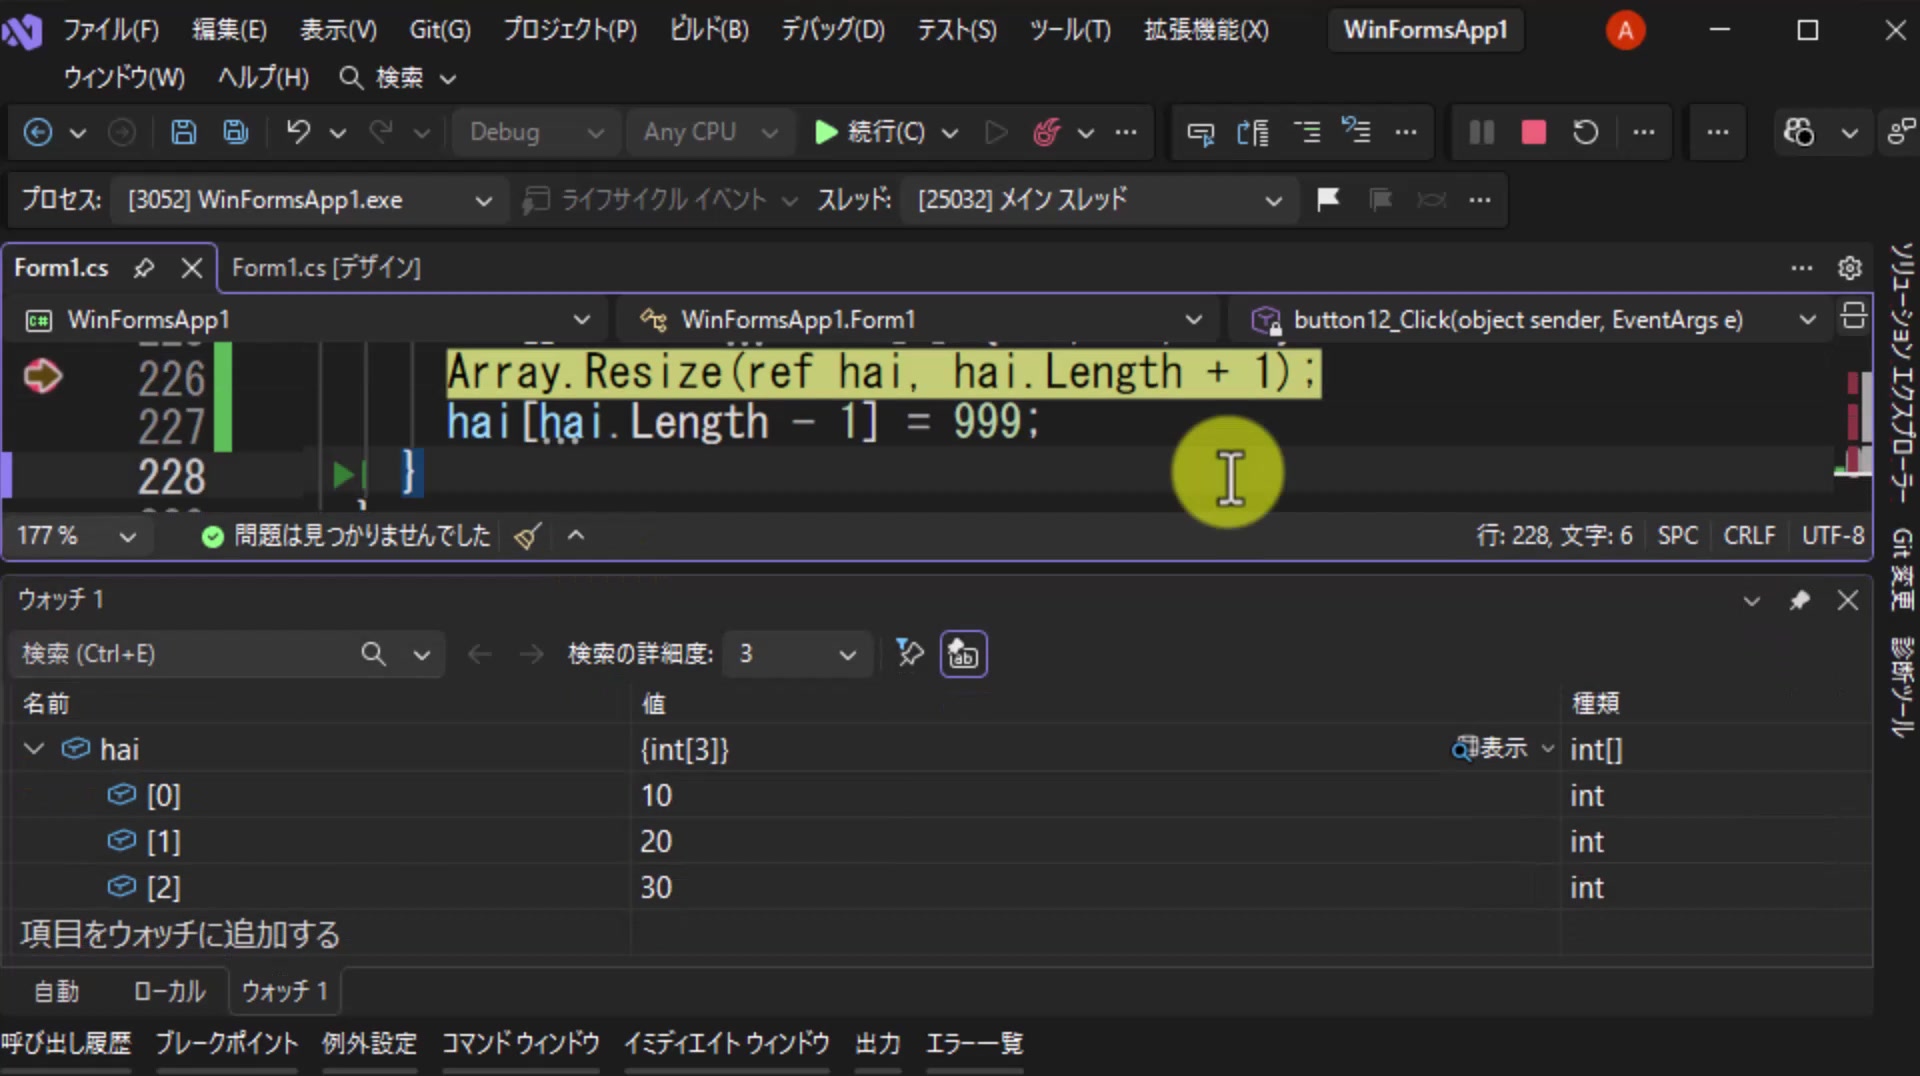Open the イミディエイト ウィンドウ tab
The width and height of the screenshot is (1920, 1076).
click(x=727, y=1044)
